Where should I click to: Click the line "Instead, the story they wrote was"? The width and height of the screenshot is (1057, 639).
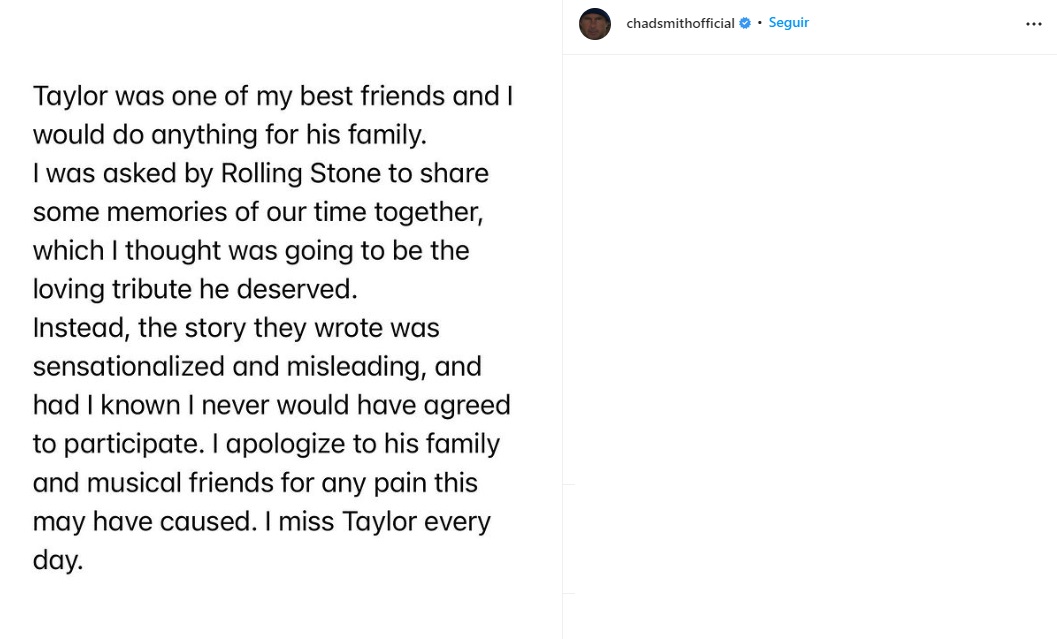coord(236,328)
